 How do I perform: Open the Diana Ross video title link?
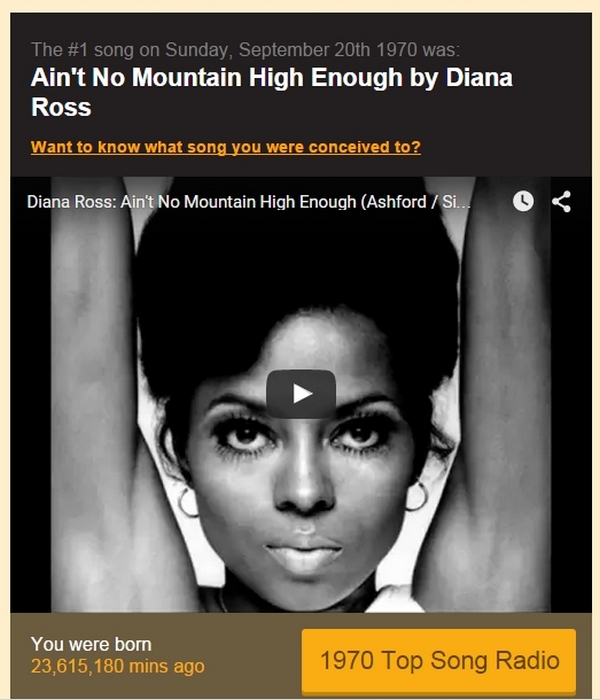pos(249,202)
